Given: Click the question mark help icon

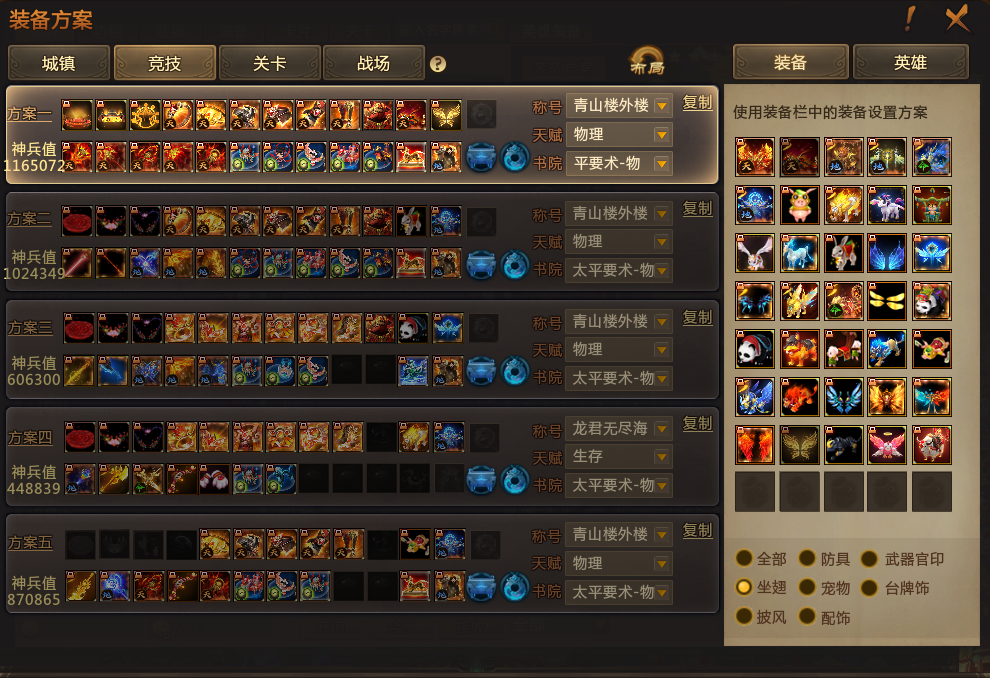Looking at the screenshot, I should pos(438,64).
